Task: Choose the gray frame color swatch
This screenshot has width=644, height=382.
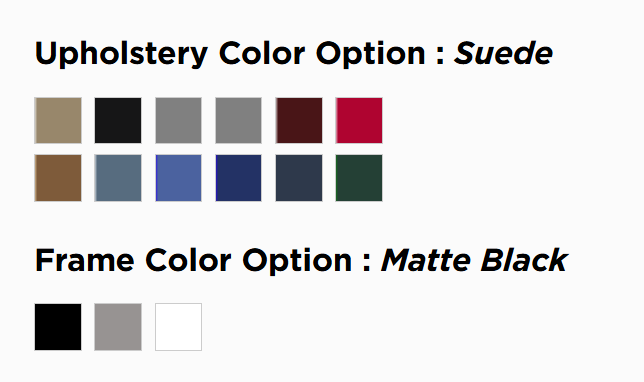Action: (x=118, y=327)
